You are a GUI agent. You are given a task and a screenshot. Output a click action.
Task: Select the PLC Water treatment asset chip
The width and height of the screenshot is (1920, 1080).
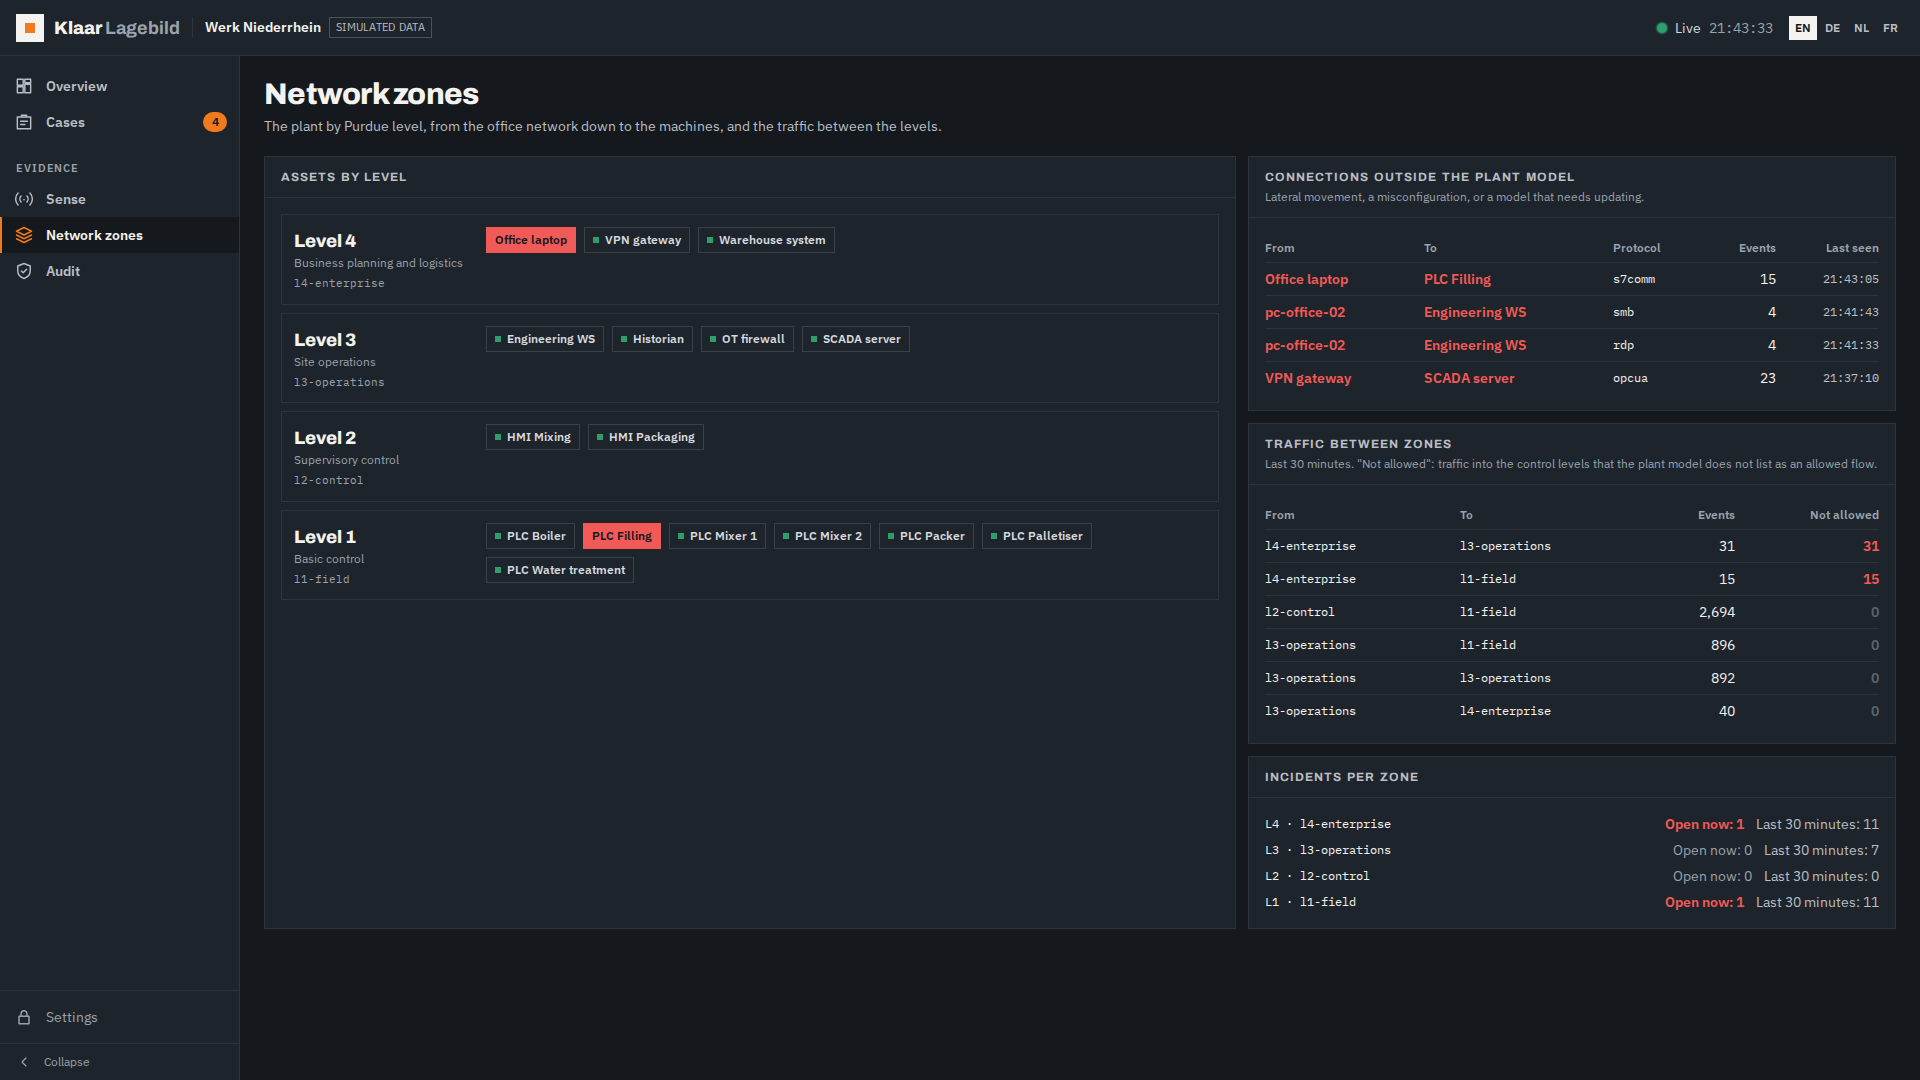pyautogui.click(x=560, y=570)
